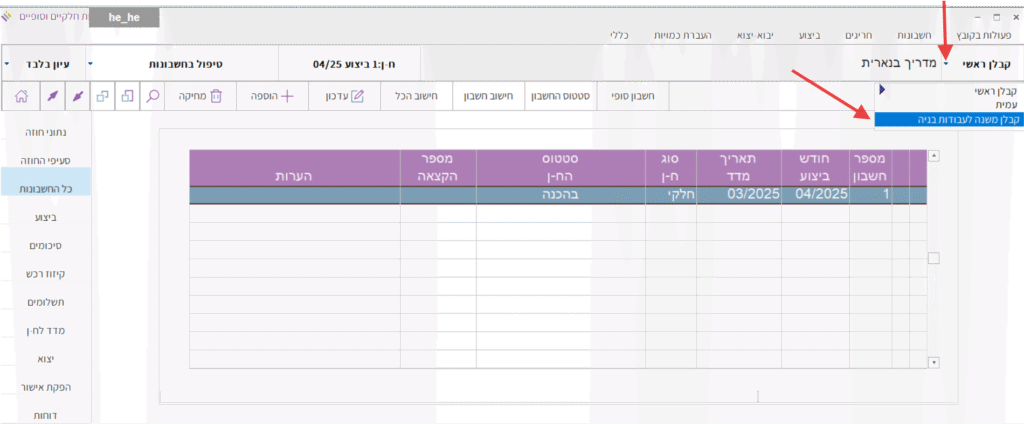Click the left purple pin arrow icon
This screenshot has height=424, width=1024.
pyautogui.click(x=51, y=97)
